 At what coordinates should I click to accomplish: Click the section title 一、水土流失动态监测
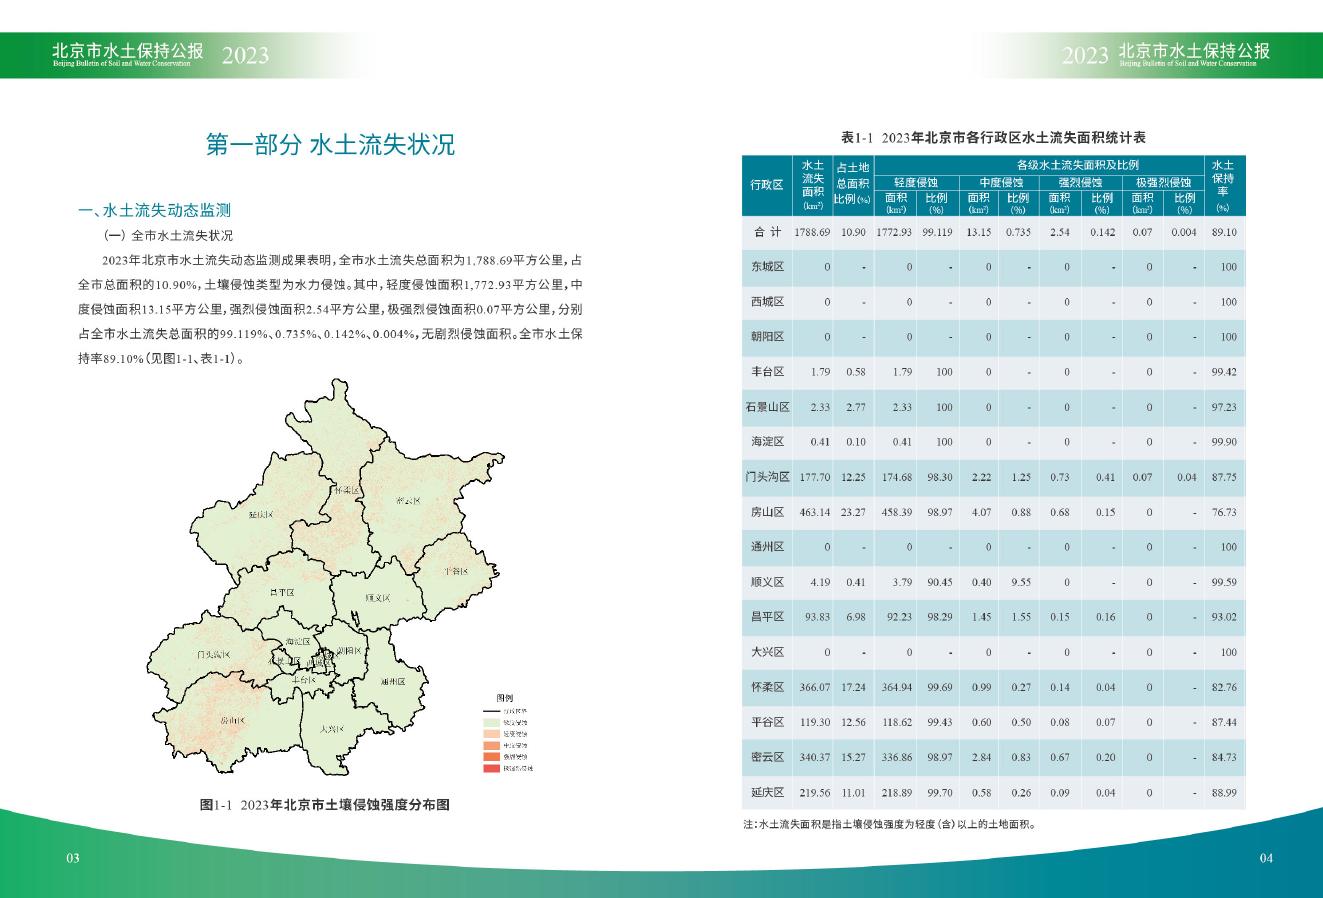[x=154, y=211]
